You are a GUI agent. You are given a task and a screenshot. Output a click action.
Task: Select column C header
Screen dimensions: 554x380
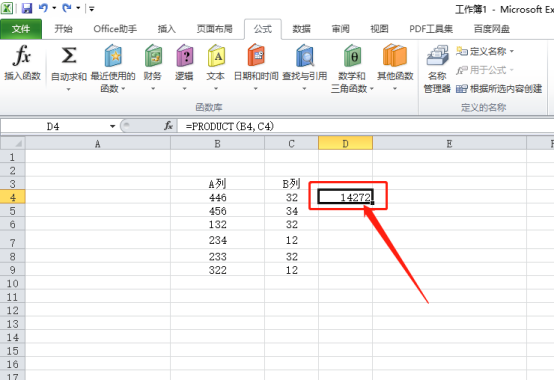point(291,143)
